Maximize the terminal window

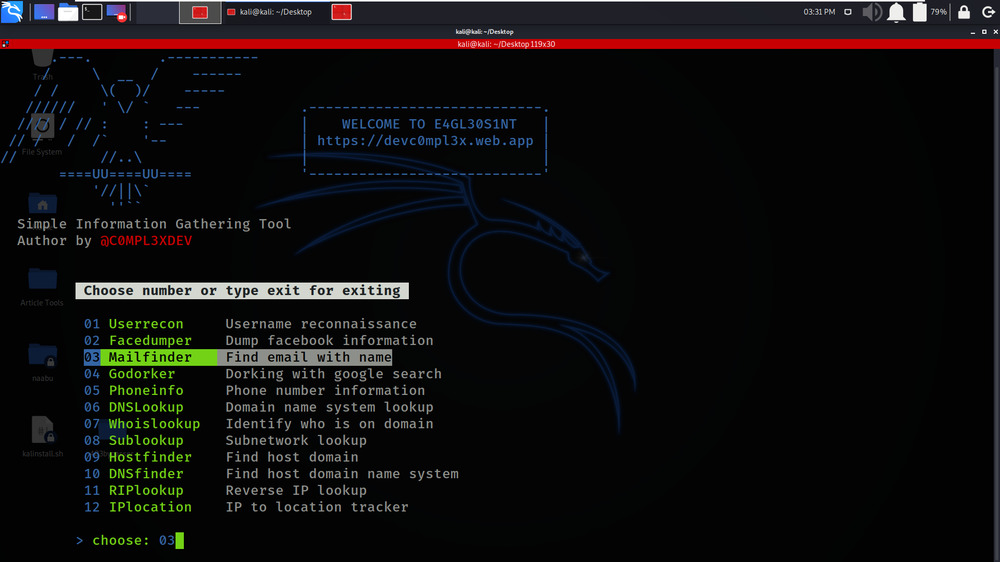point(984,31)
